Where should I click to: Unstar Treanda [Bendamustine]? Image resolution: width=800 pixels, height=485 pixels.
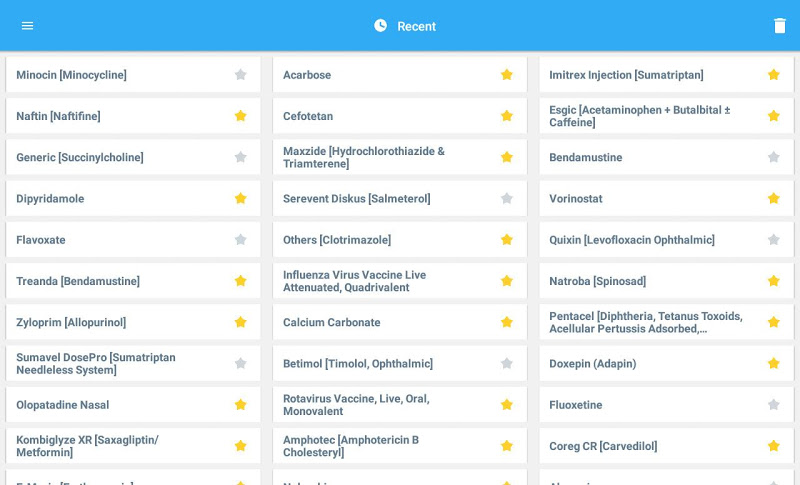(240, 281)
